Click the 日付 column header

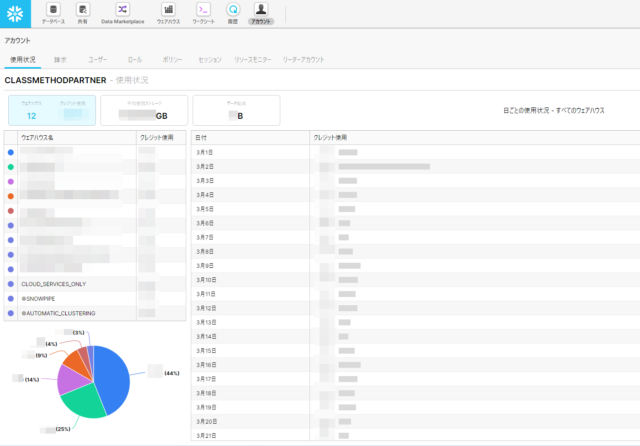pos(250,138)
